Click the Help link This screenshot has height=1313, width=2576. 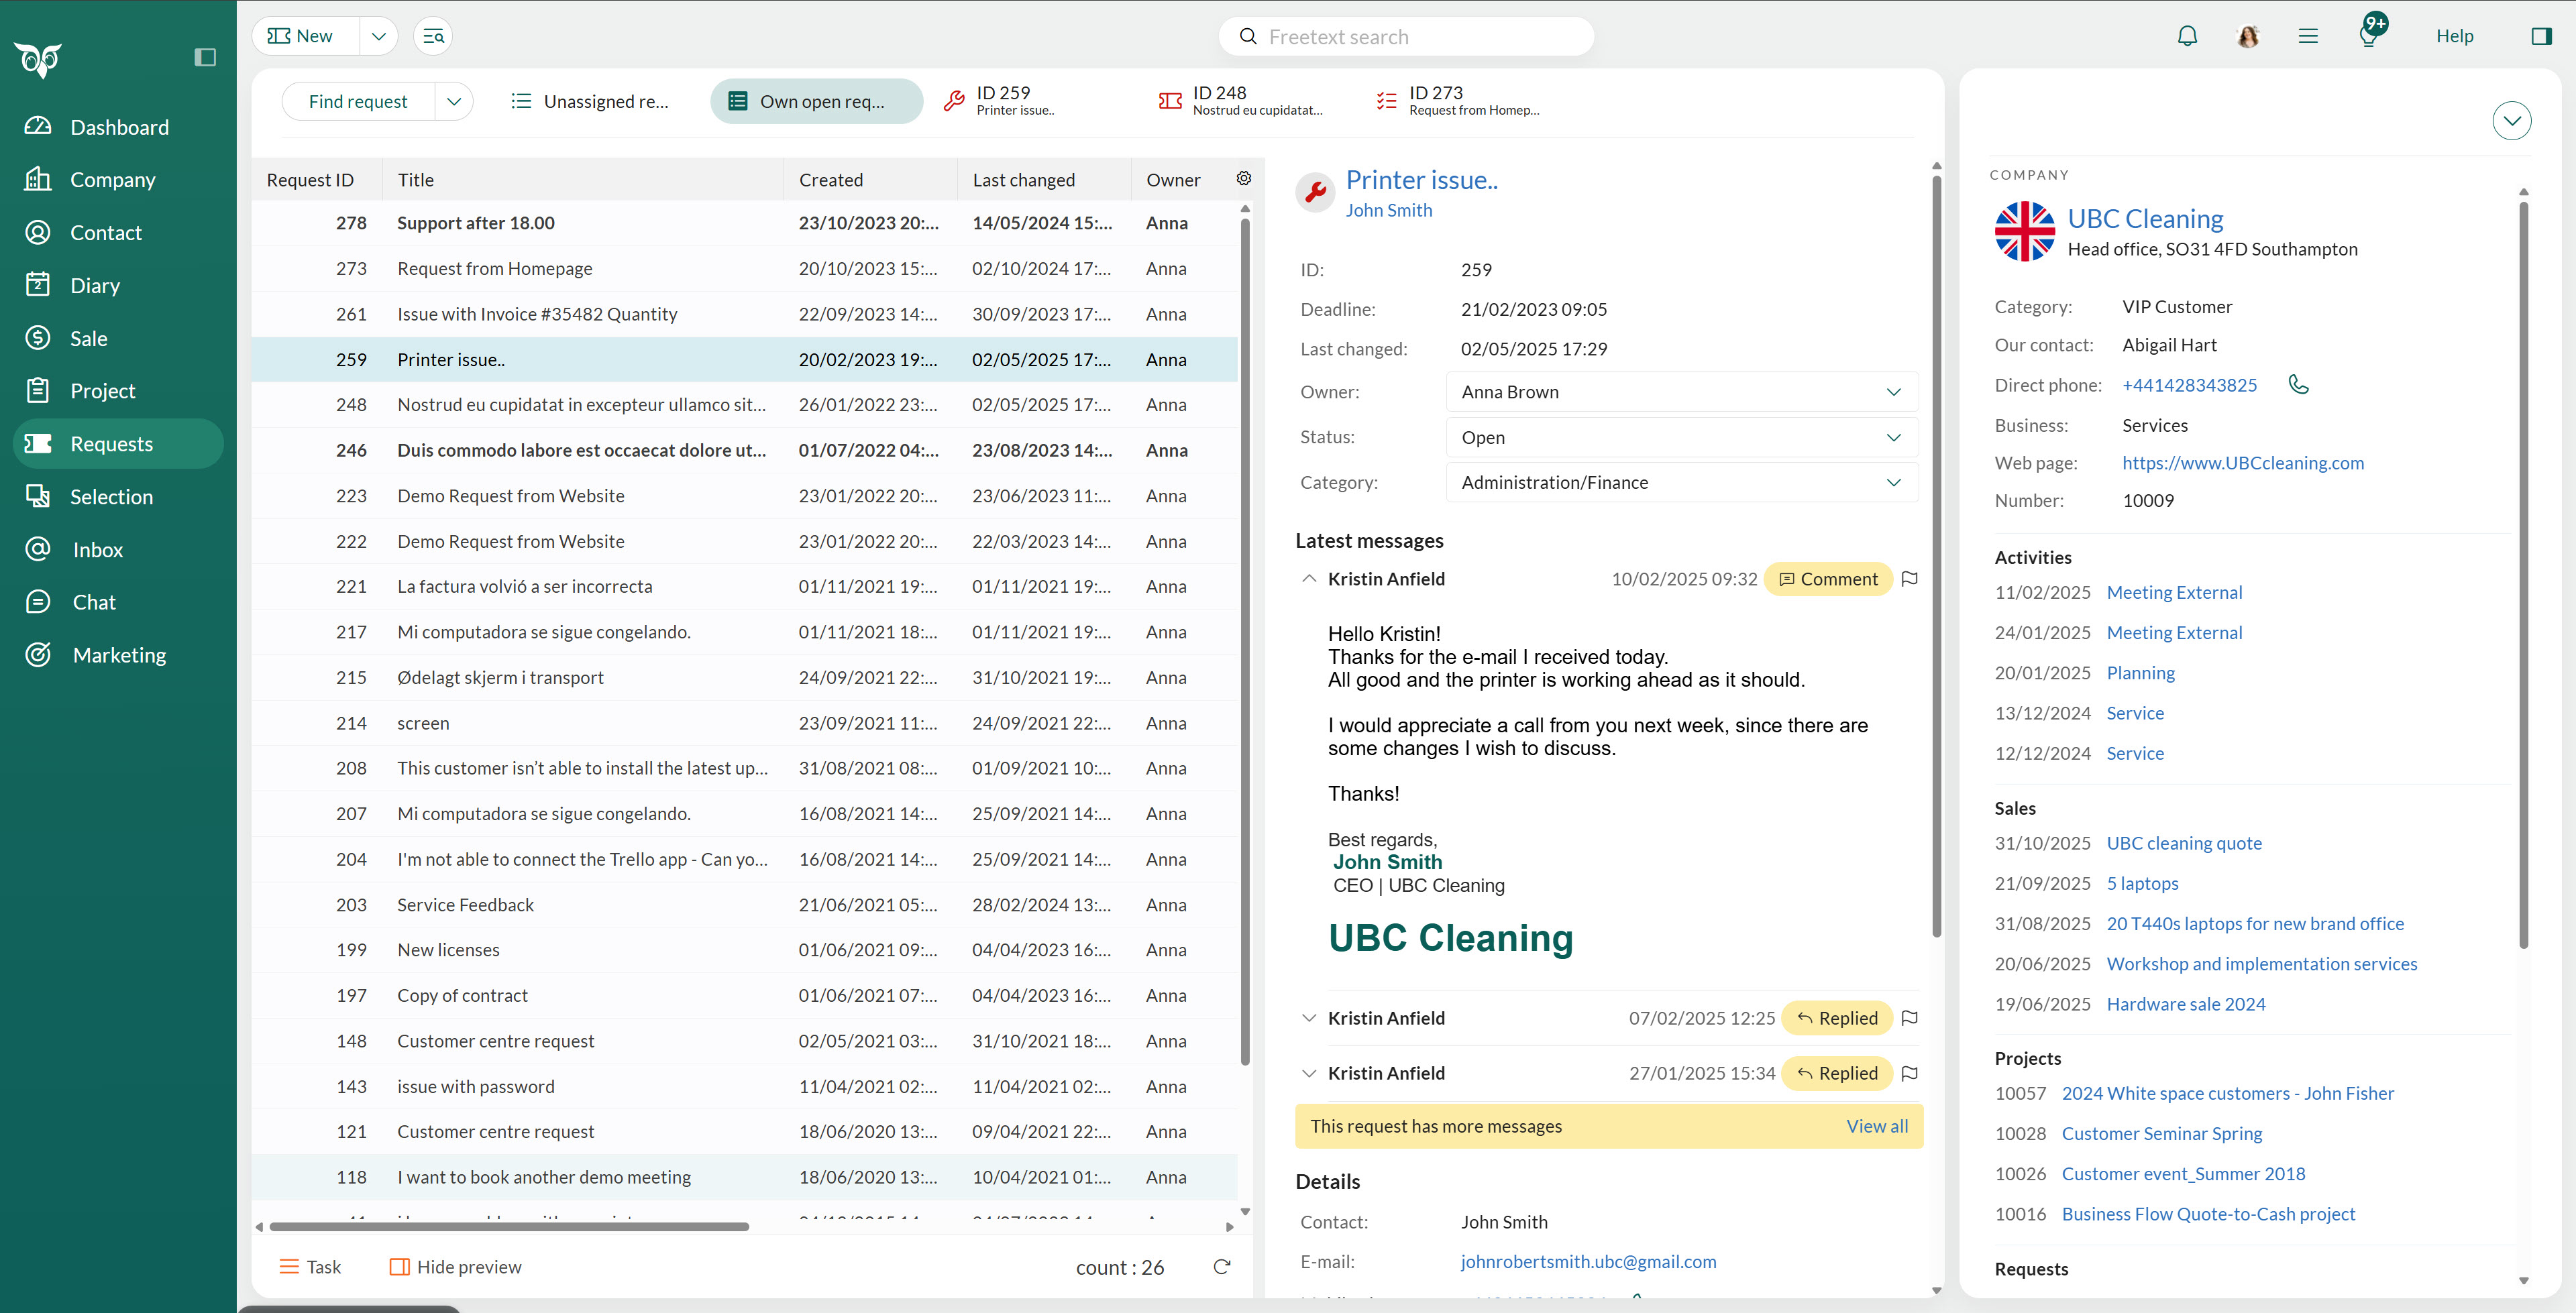(x=2454, y=36)
